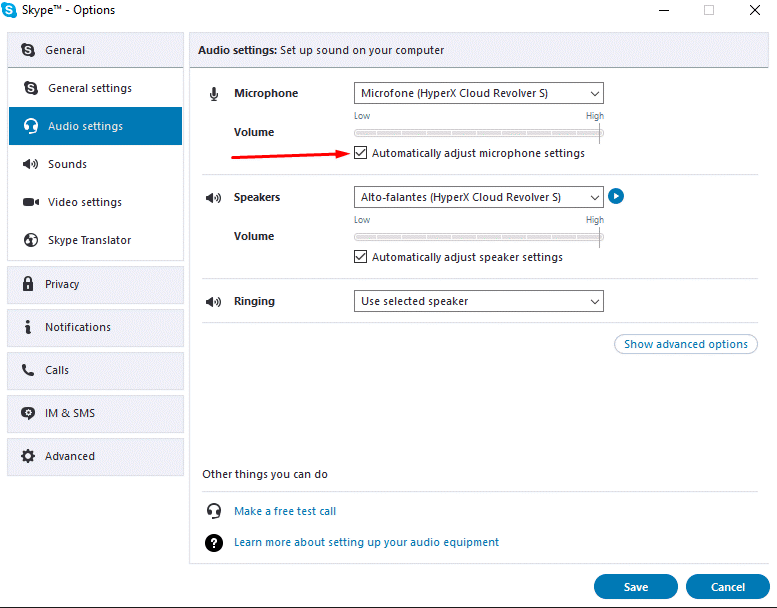Expand the Notifications section

pos(95,328)
